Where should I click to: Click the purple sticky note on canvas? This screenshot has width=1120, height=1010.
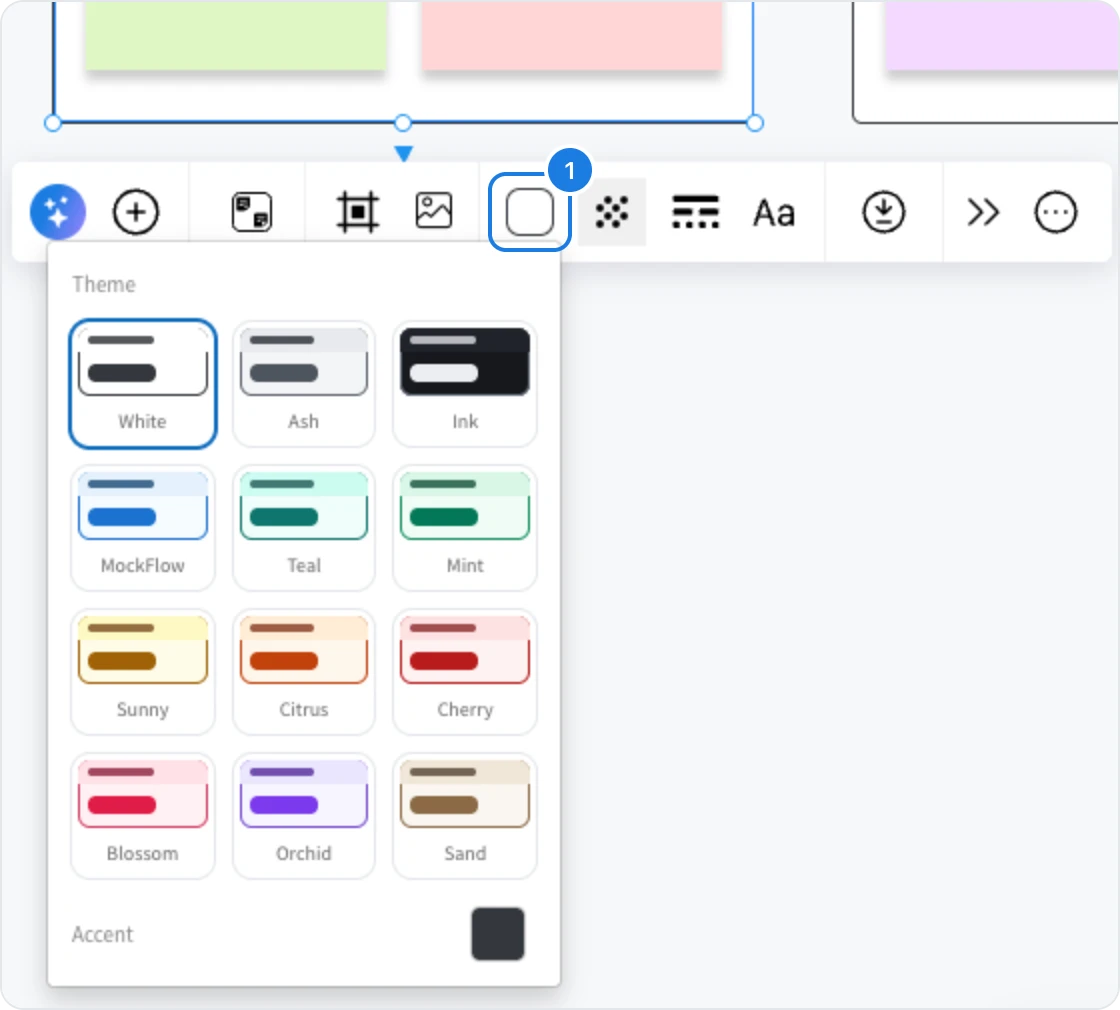[x=1001, y=35]
